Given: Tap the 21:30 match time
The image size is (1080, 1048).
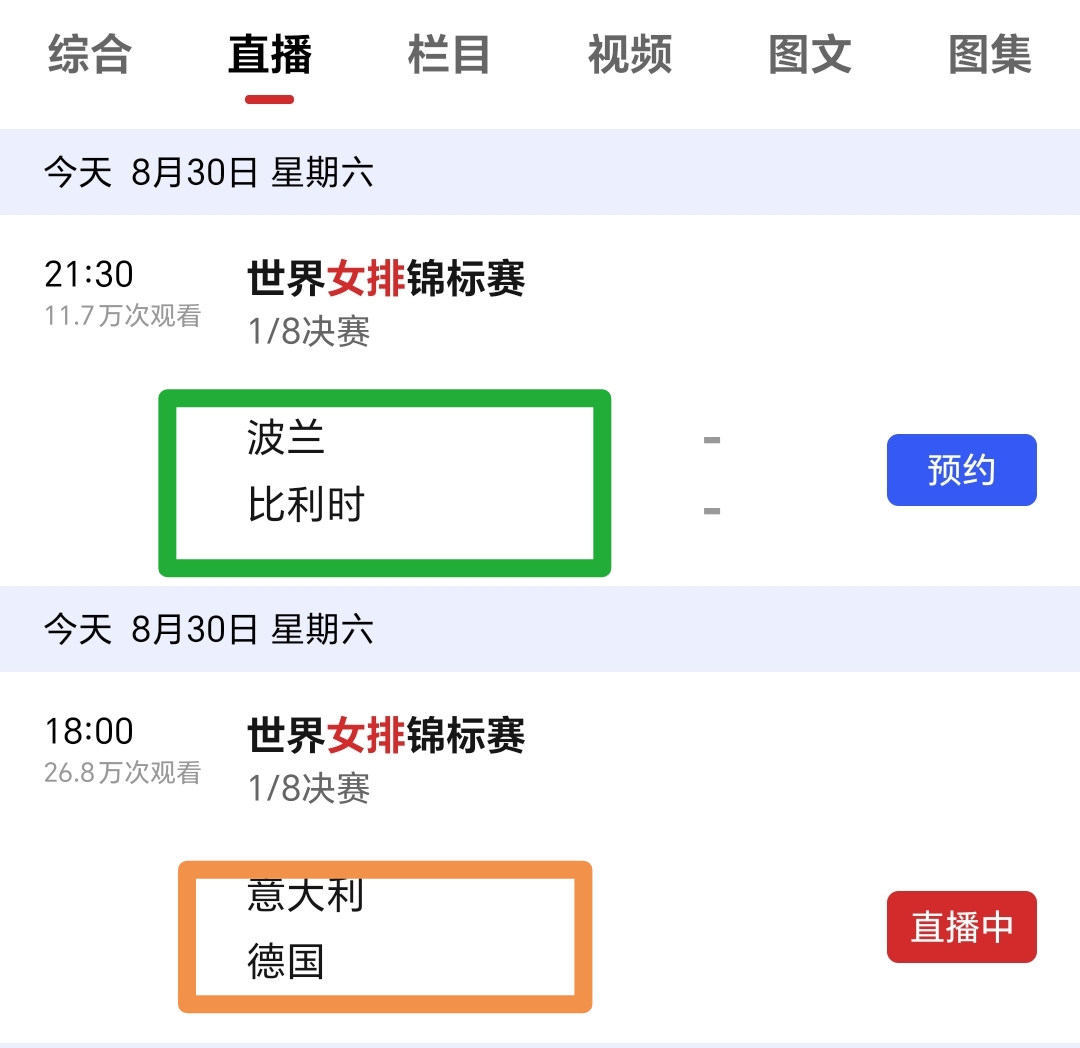Looking at the screenshot, I should click(x=89, y=274).
